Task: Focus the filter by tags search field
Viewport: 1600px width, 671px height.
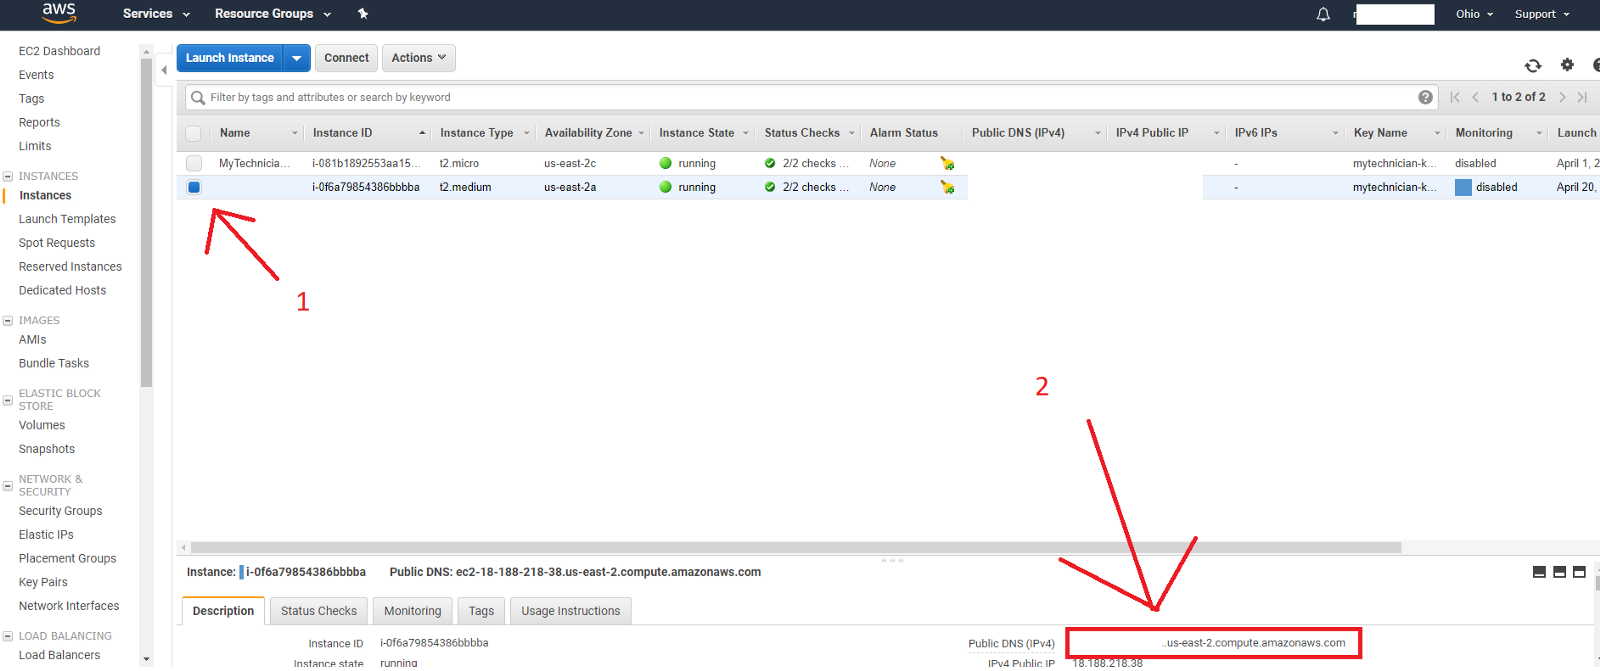Action: click(810, 97)
